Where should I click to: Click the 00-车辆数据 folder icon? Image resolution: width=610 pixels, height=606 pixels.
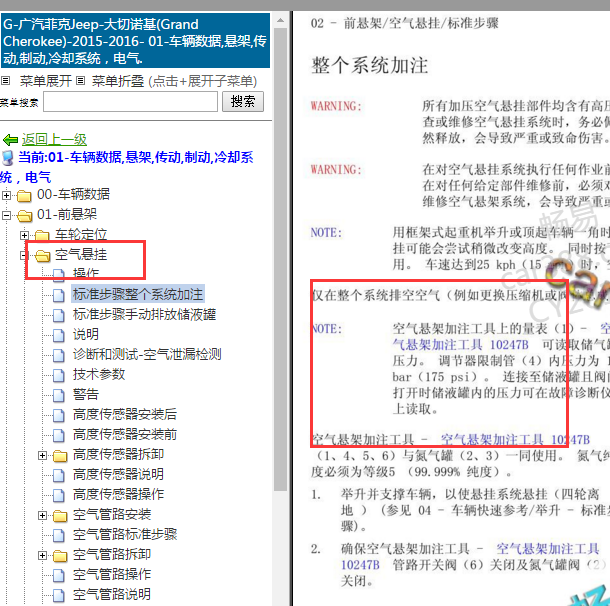tap(24, 196)
